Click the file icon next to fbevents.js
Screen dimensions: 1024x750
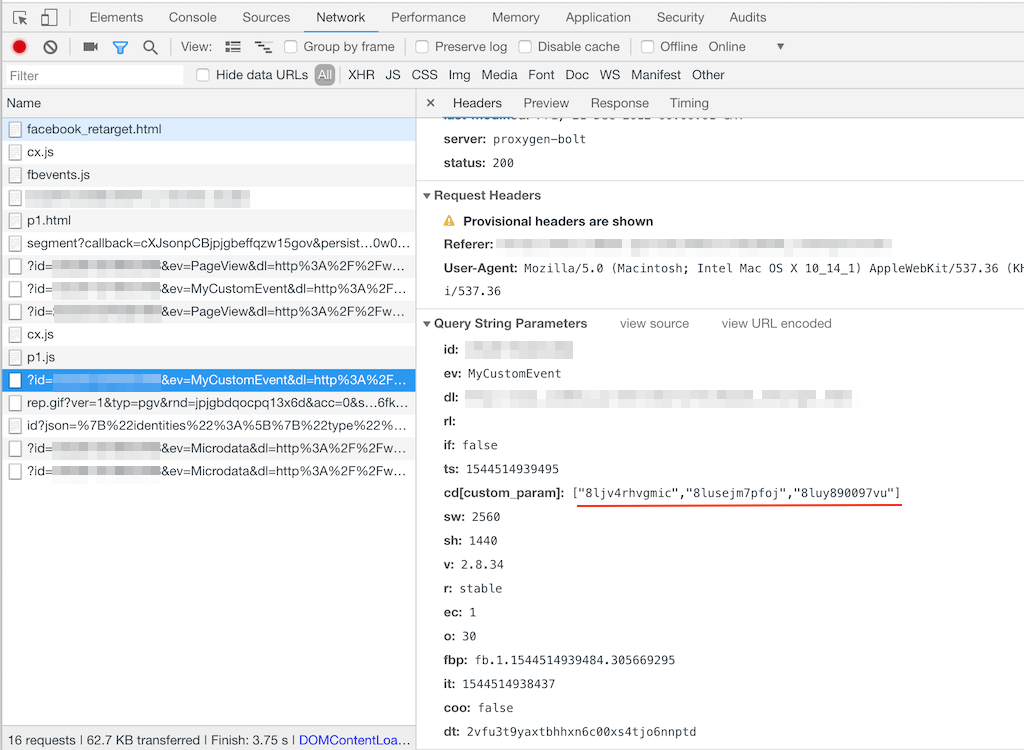pos(15,175)
